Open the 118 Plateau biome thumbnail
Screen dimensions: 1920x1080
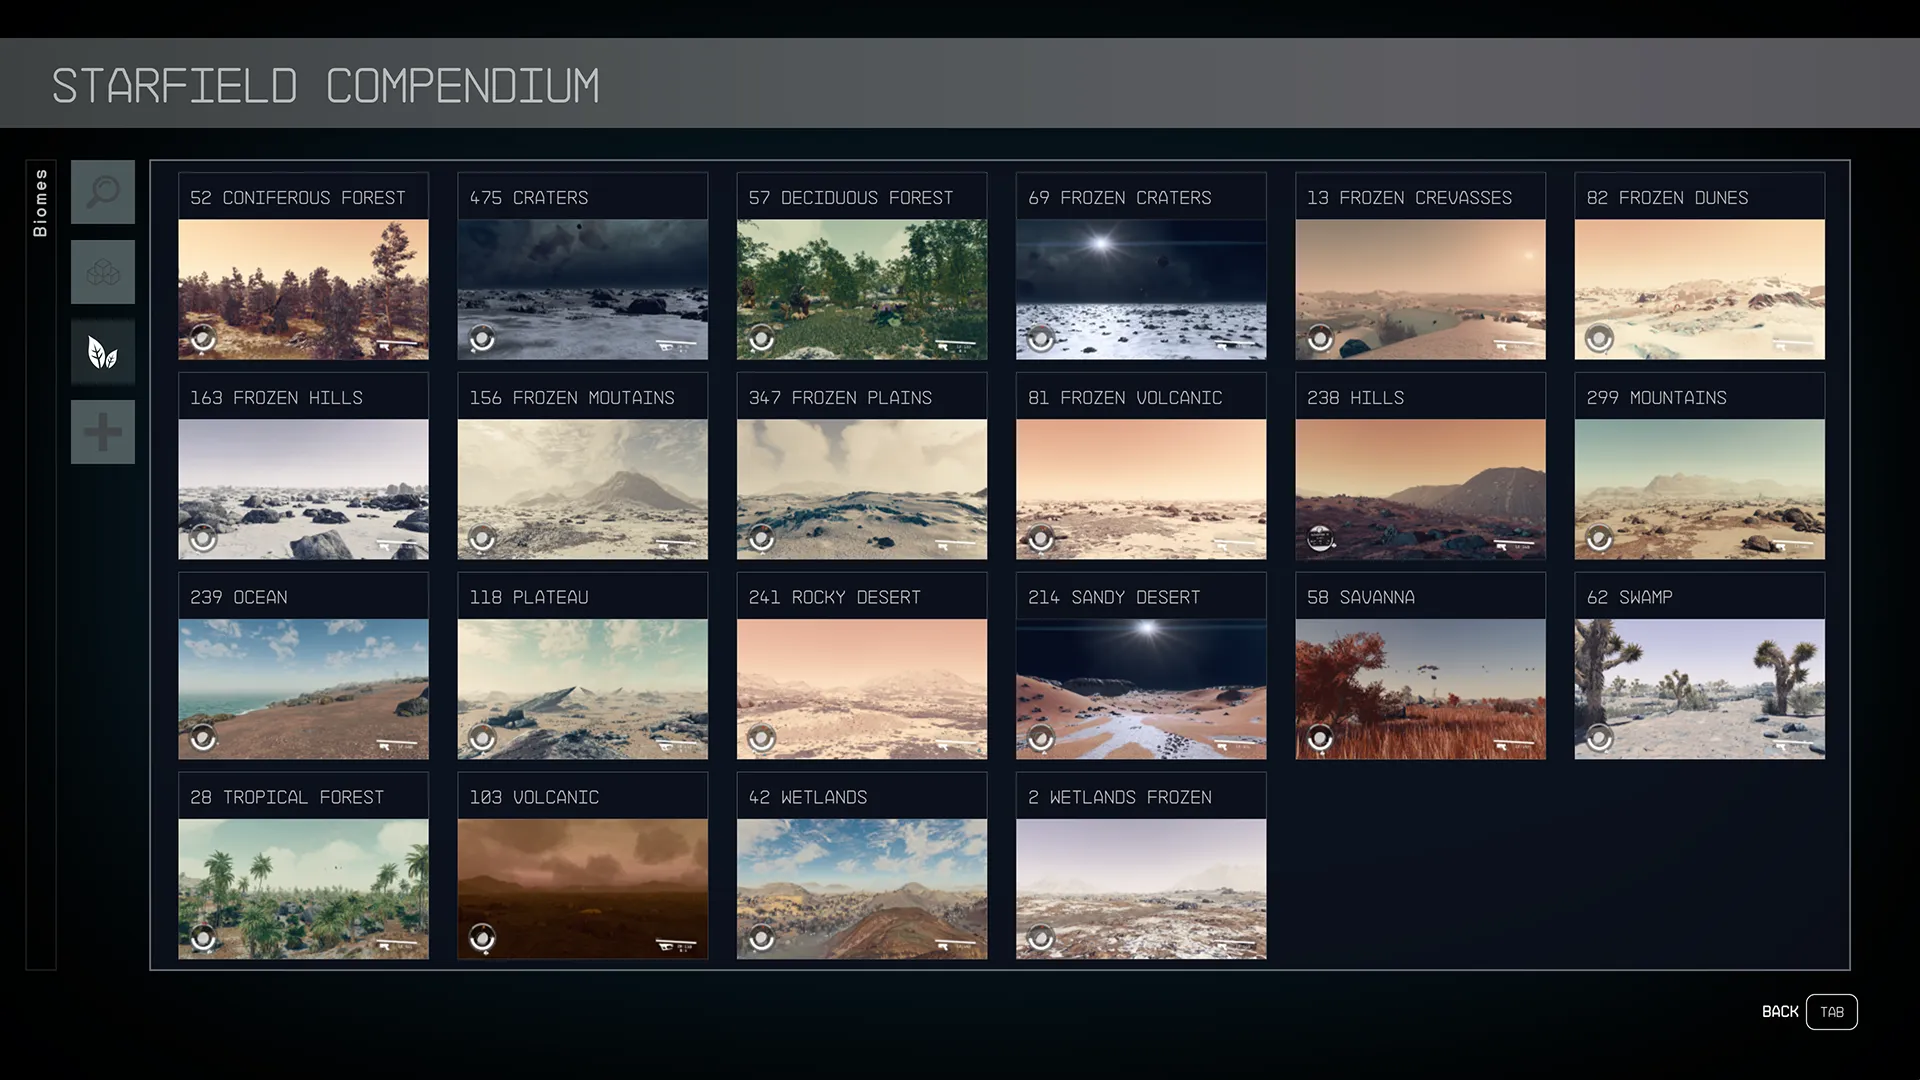(x=582, y=689)
